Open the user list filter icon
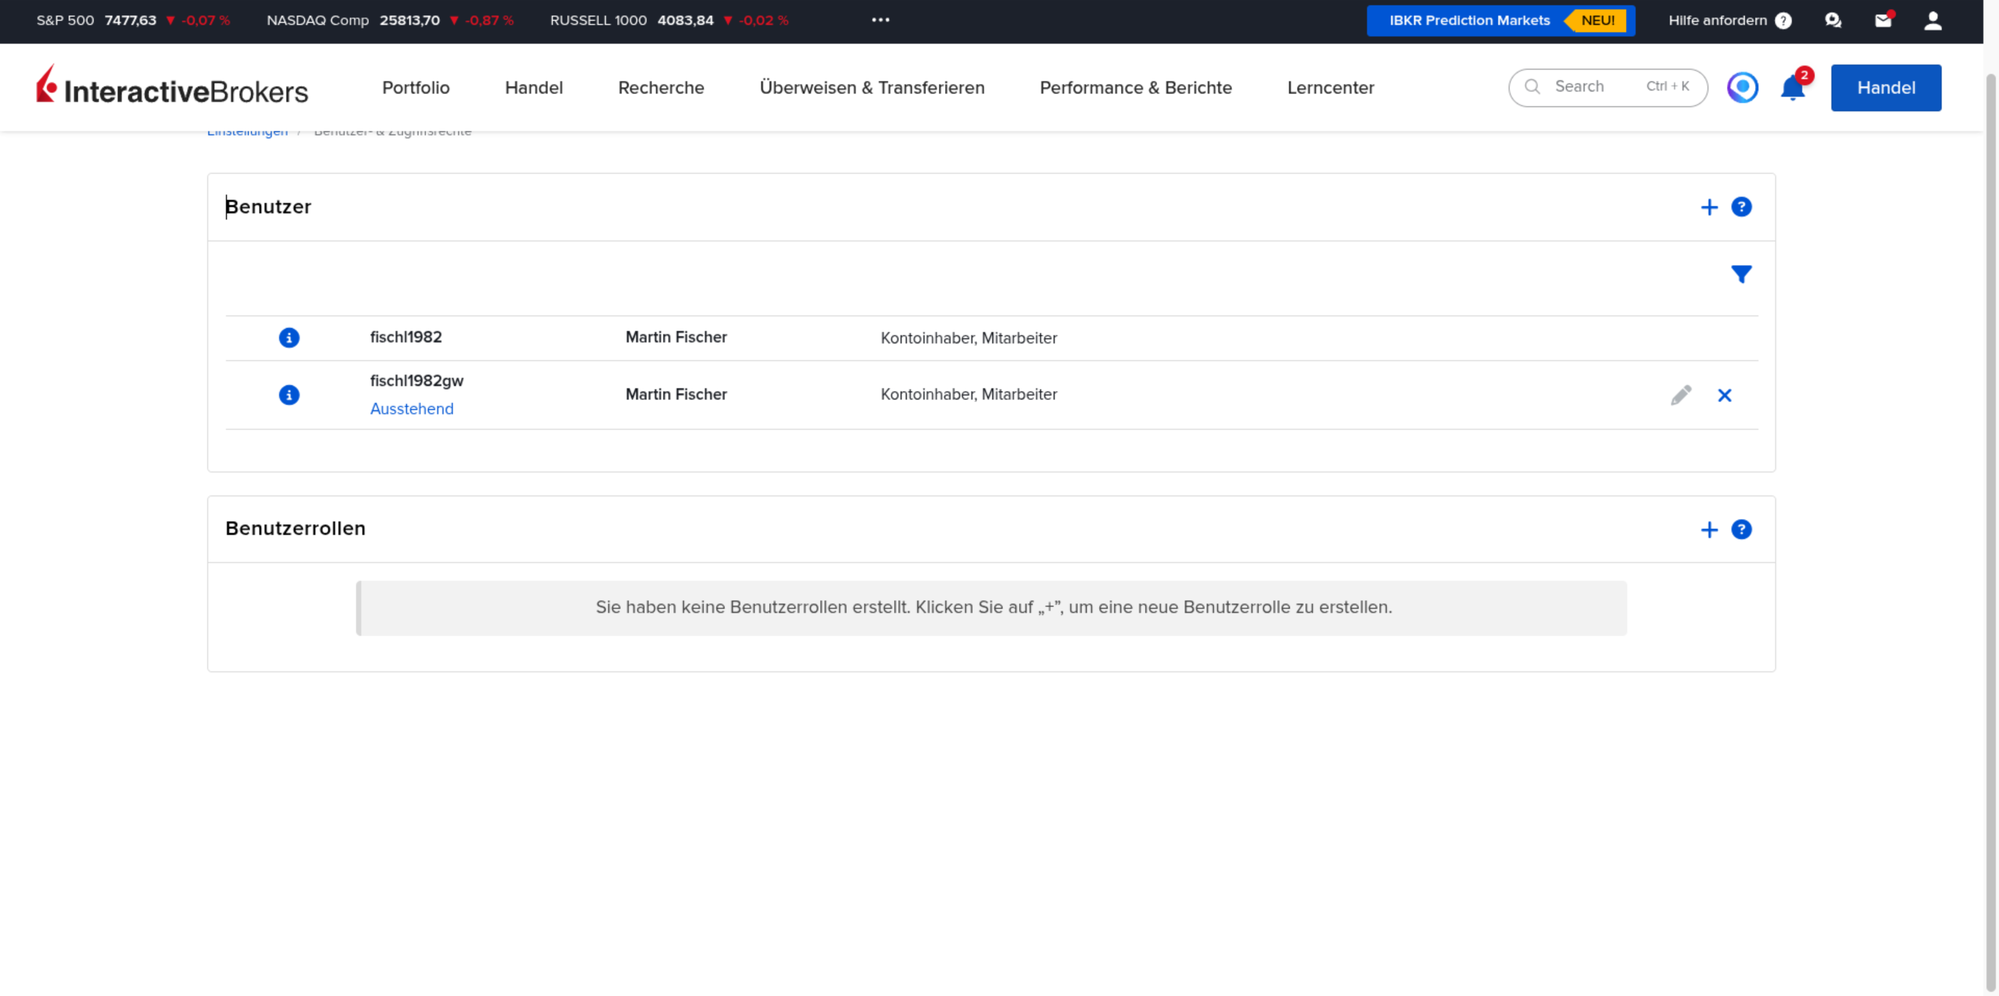This screenshot has width=1999, height=996. [1741, 274]
